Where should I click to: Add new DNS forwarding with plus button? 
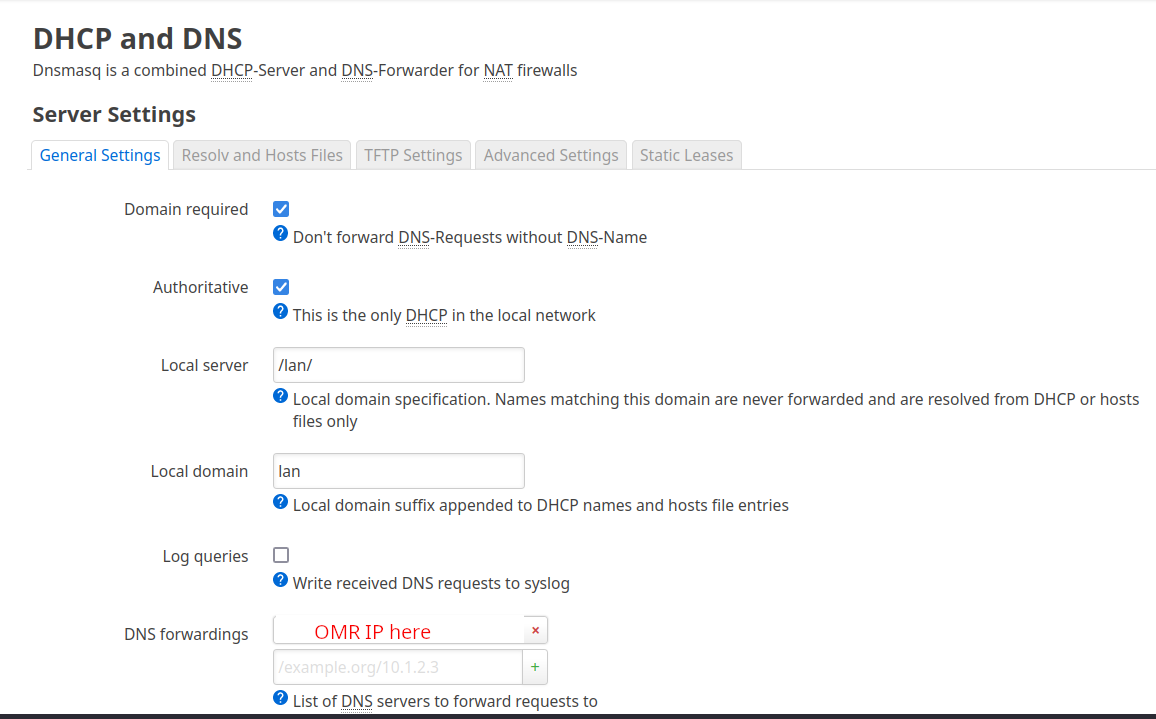coord(535,667)
